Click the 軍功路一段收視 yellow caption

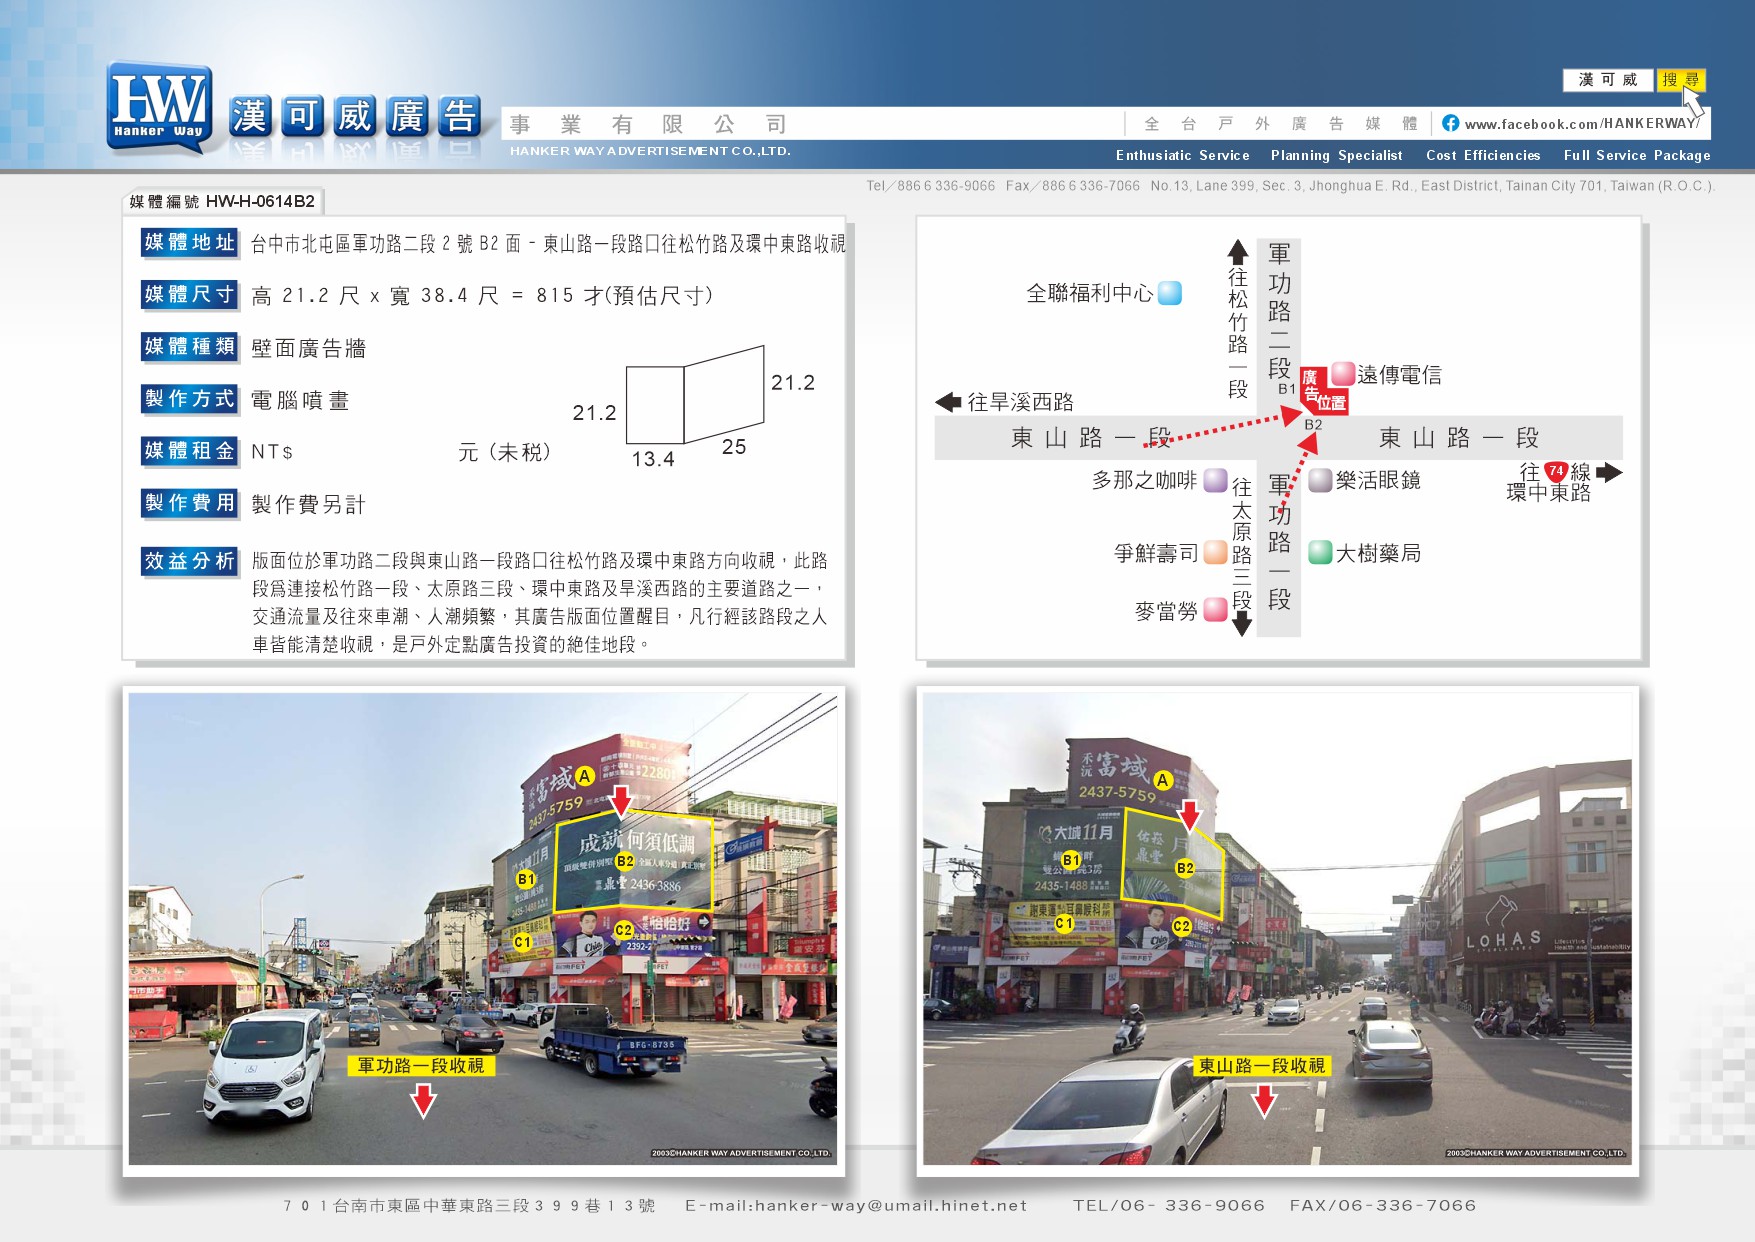pyautogui.click(x=421, y=1066)
